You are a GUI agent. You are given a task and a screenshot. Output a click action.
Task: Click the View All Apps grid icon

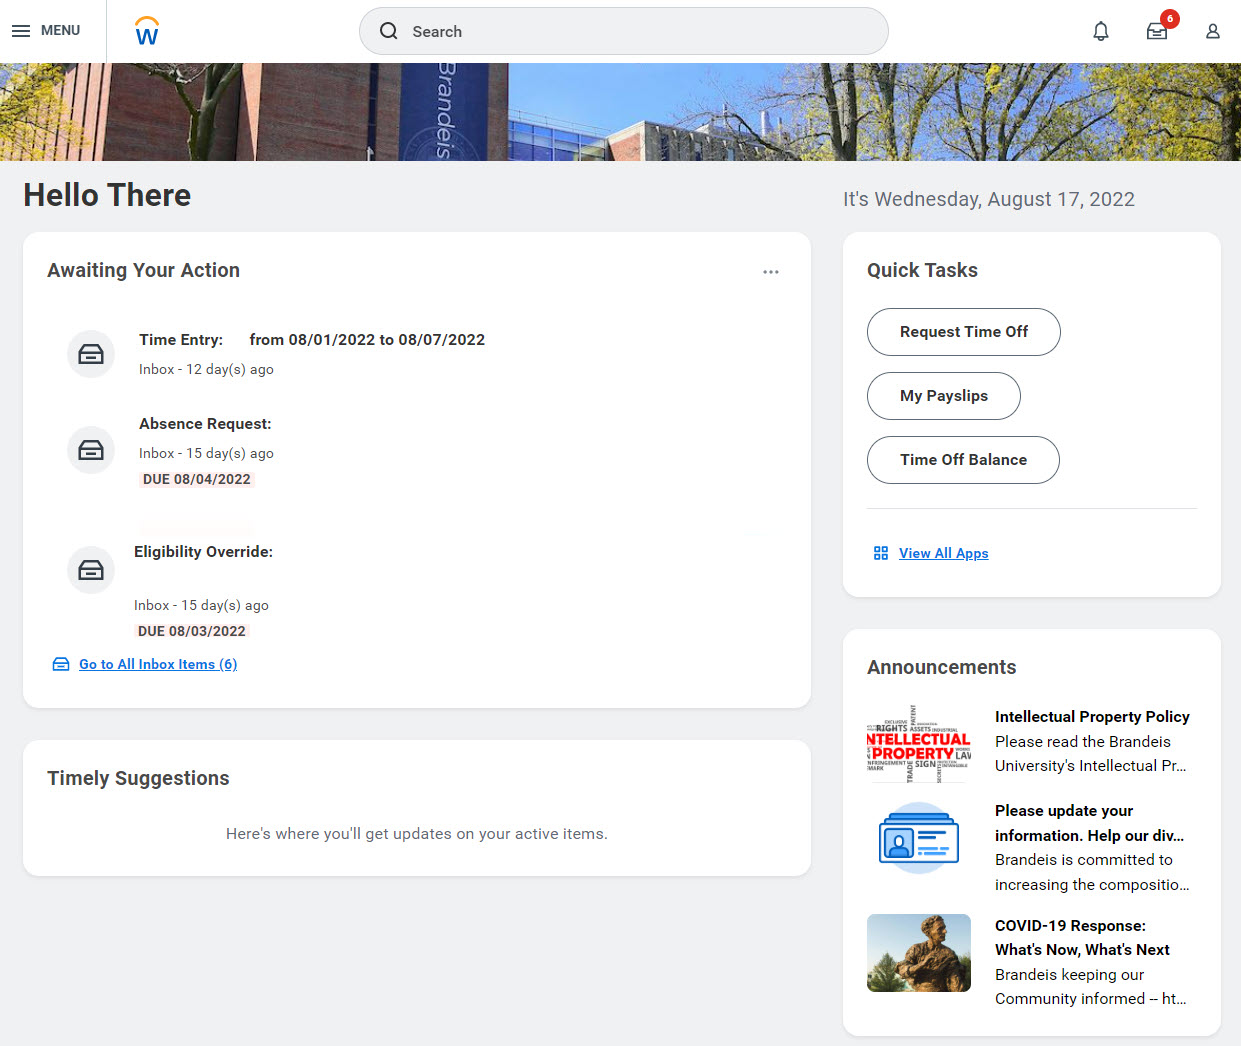pos(881,553)
